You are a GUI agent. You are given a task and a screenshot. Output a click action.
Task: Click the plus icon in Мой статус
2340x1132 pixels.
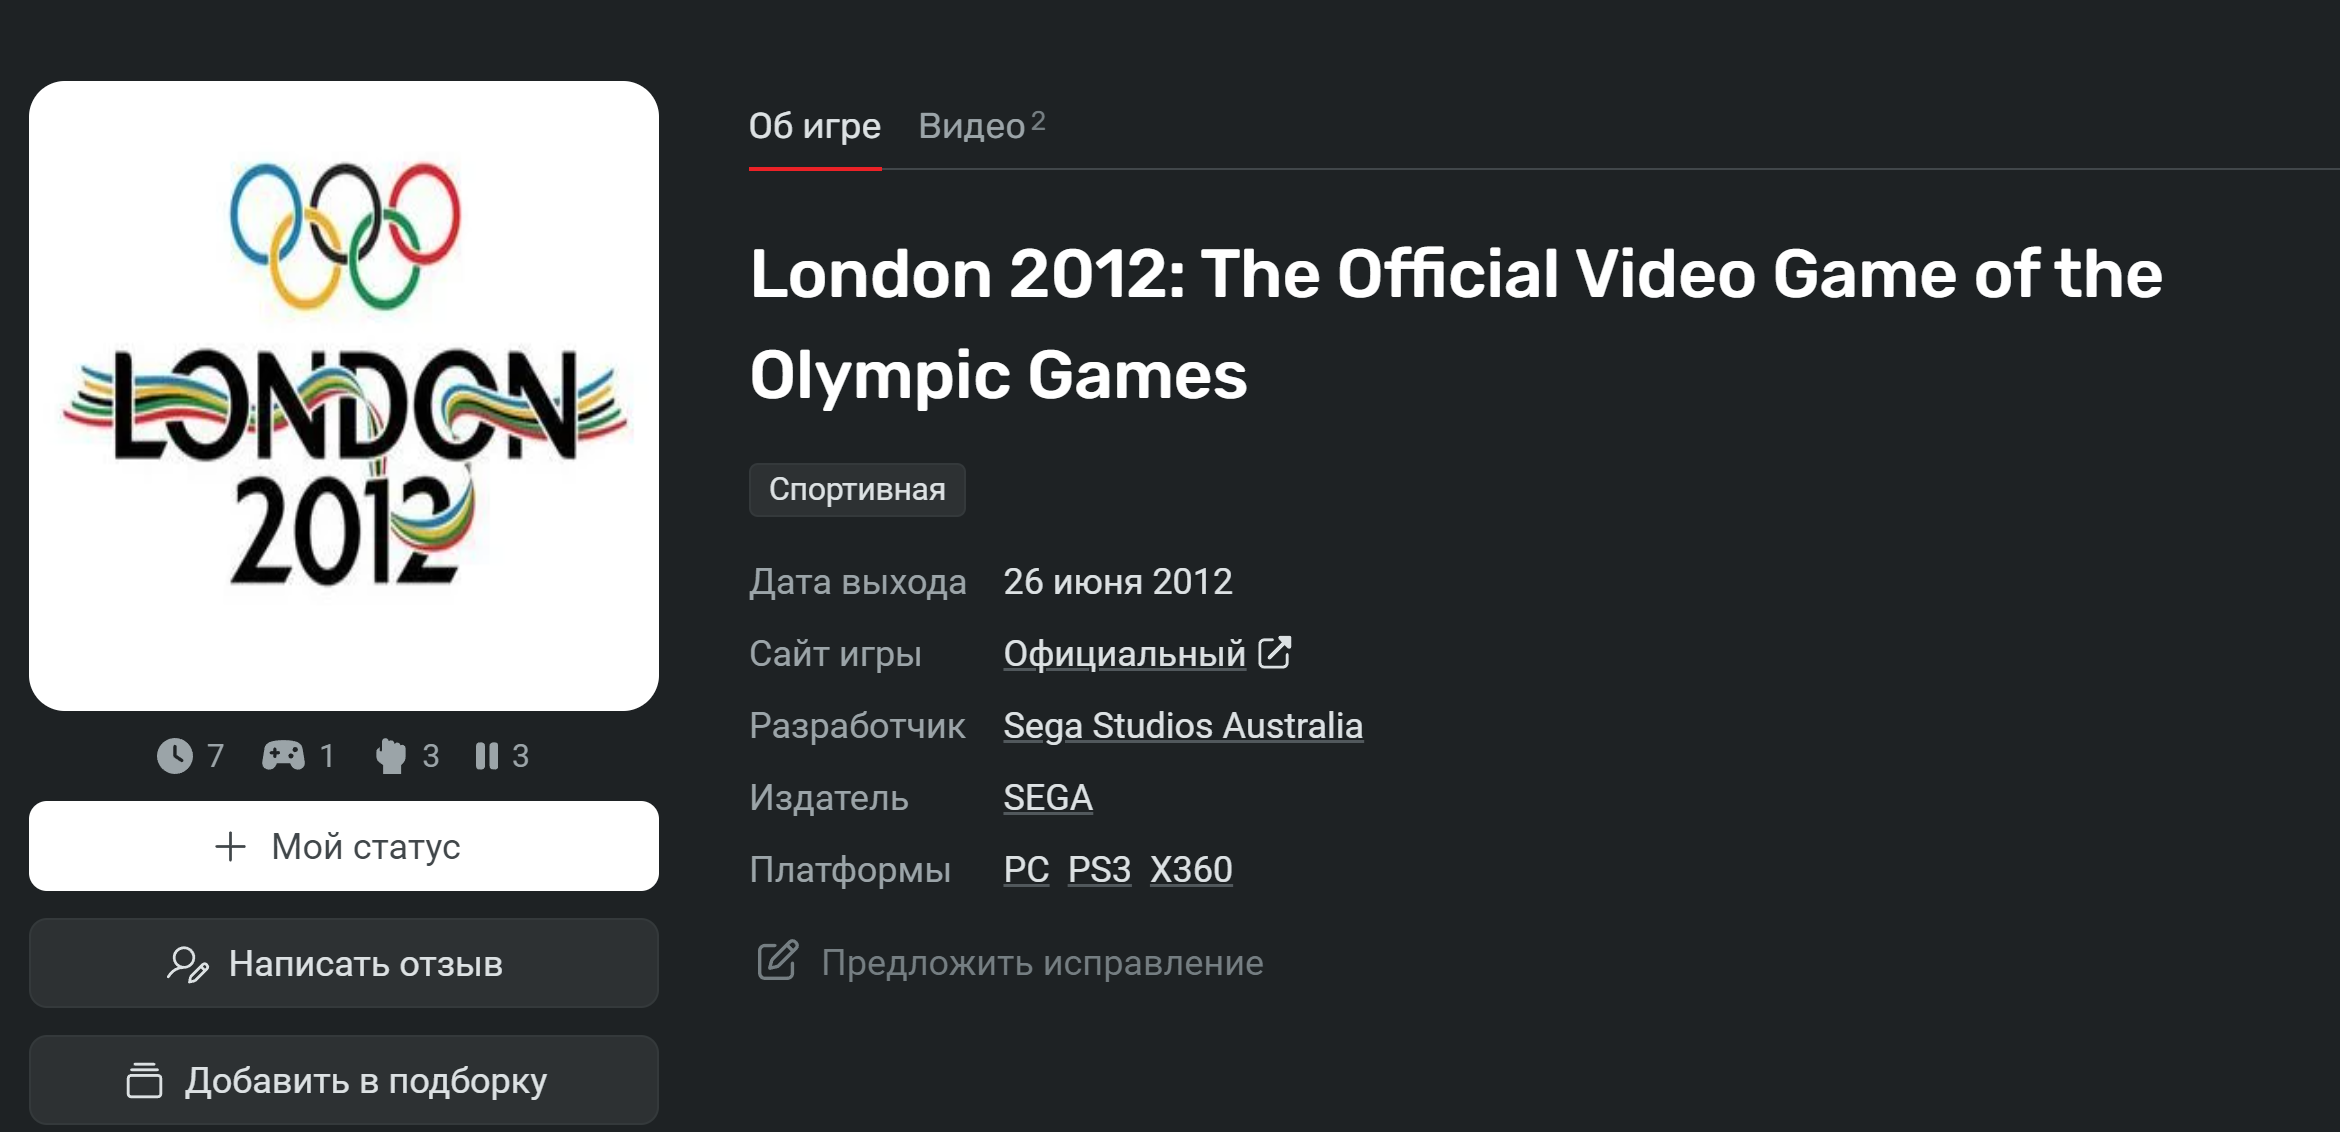(230, 847)
